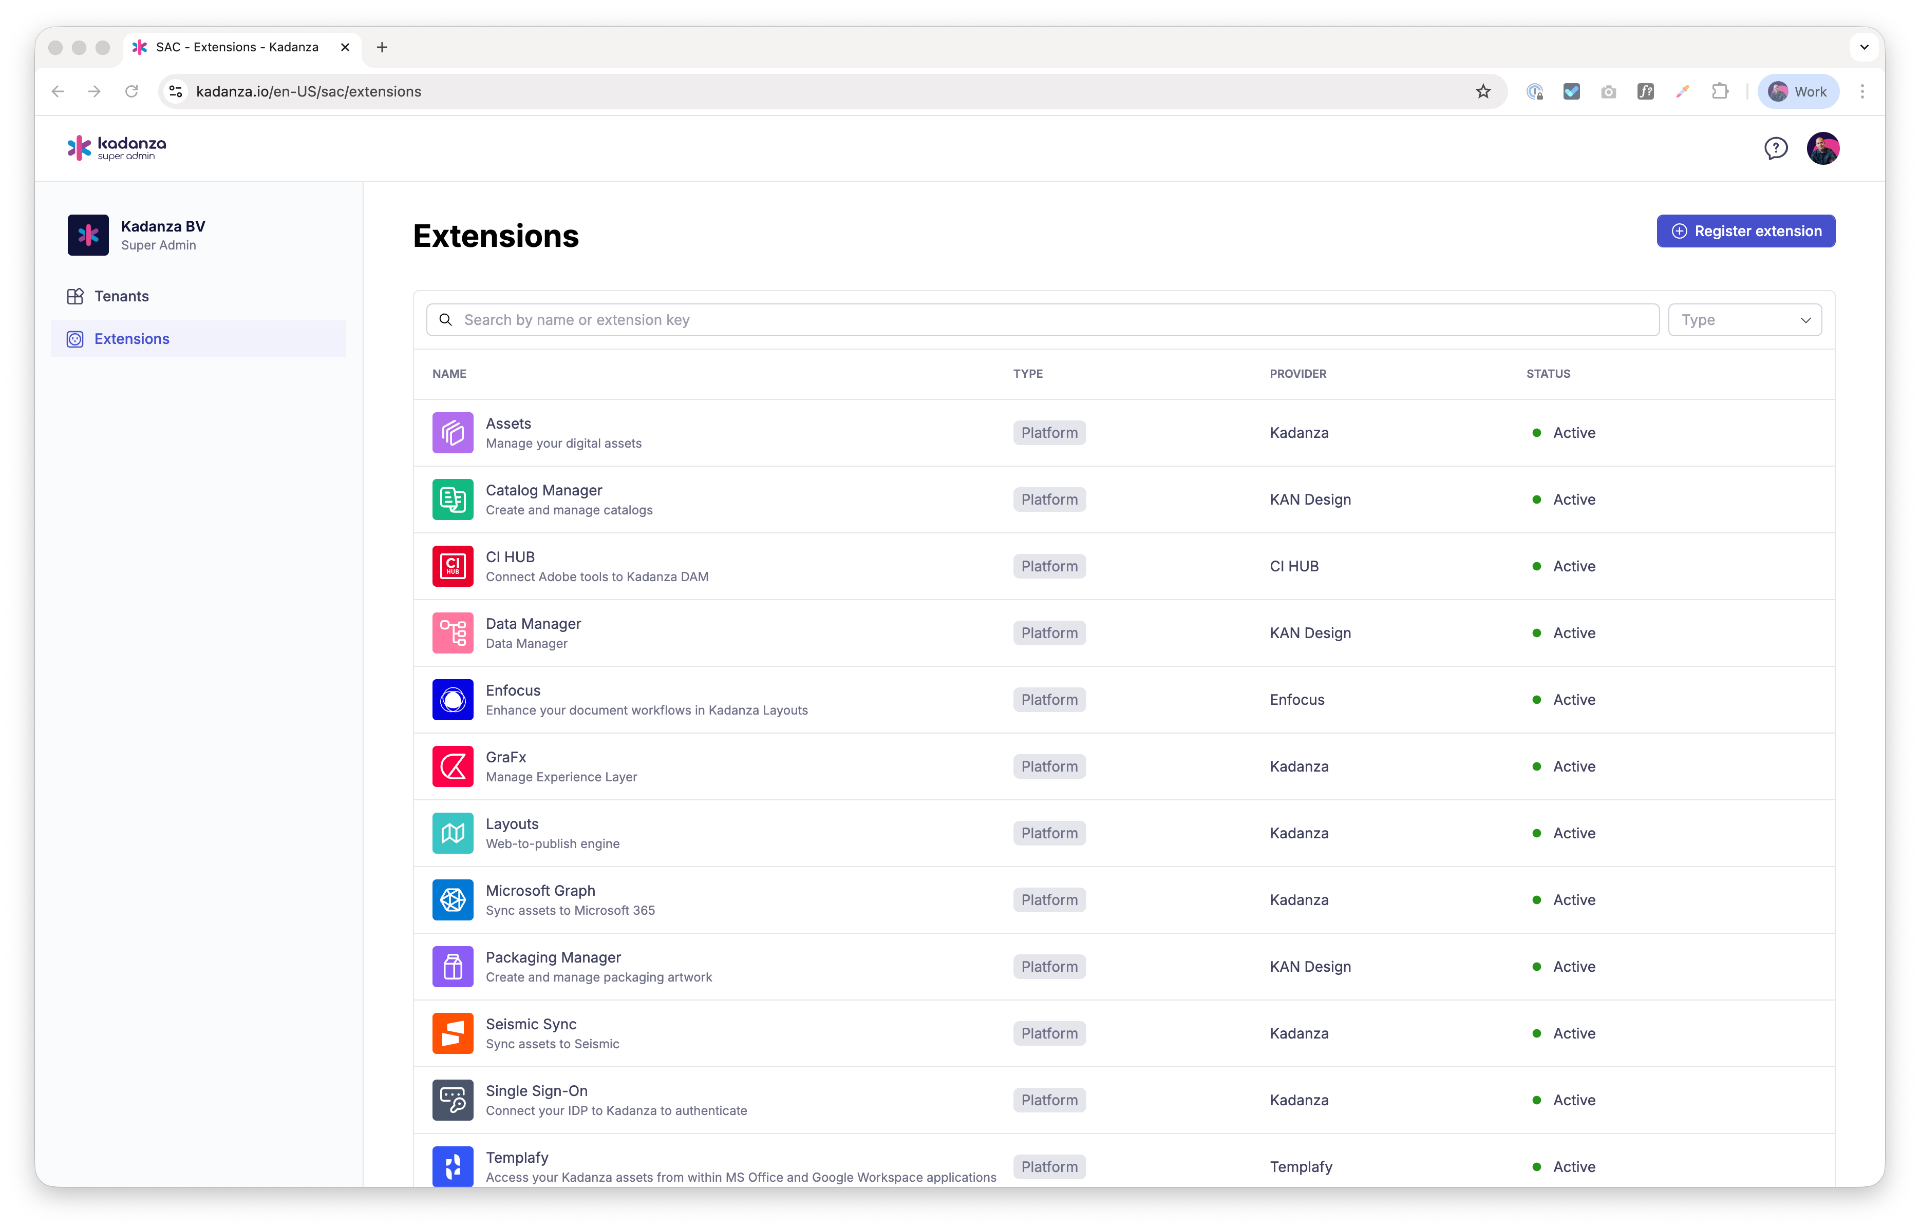Viewport: 1920px width, 1230px height.
Task: Open the Type filter dropdown
Action: pos(1745,320)
